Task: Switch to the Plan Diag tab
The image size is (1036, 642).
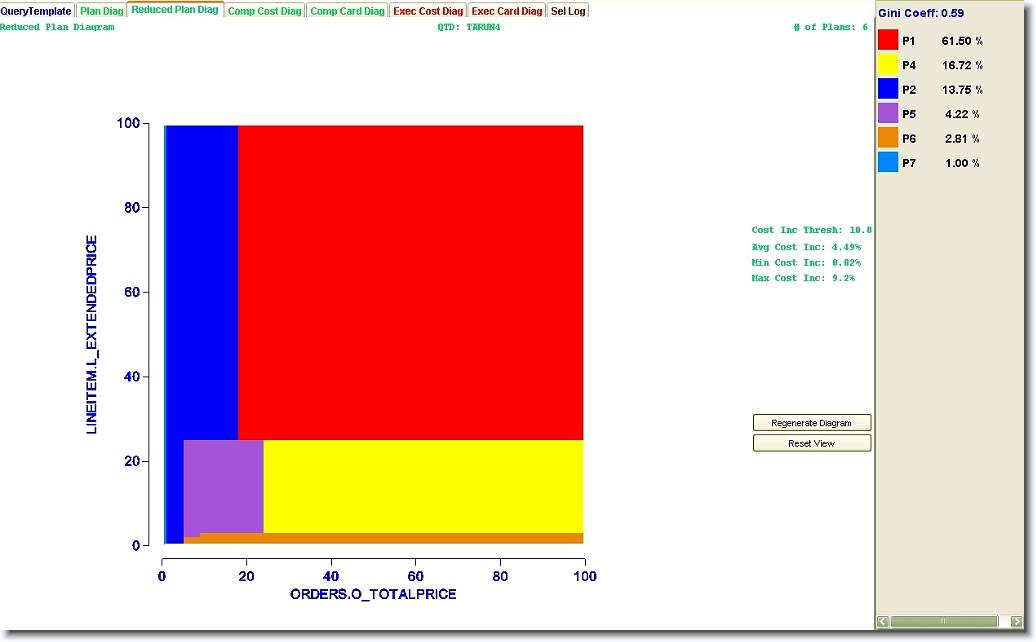Action: [102, 11]
